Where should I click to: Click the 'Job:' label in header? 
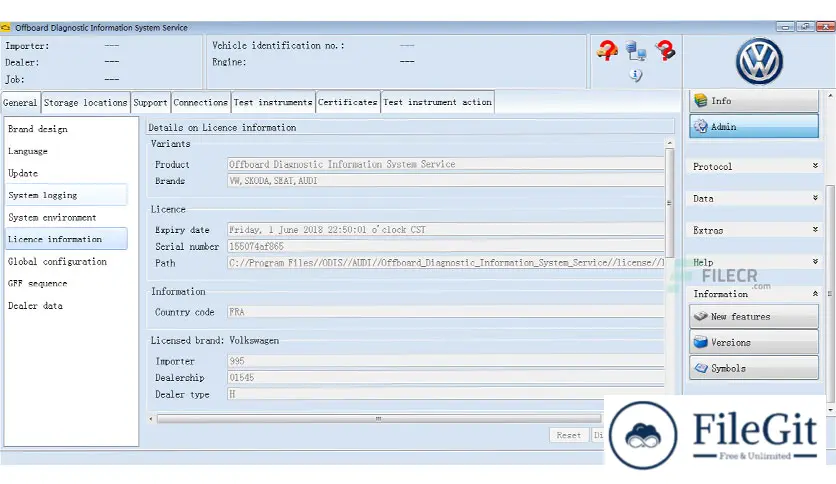(x=15, y=79)
